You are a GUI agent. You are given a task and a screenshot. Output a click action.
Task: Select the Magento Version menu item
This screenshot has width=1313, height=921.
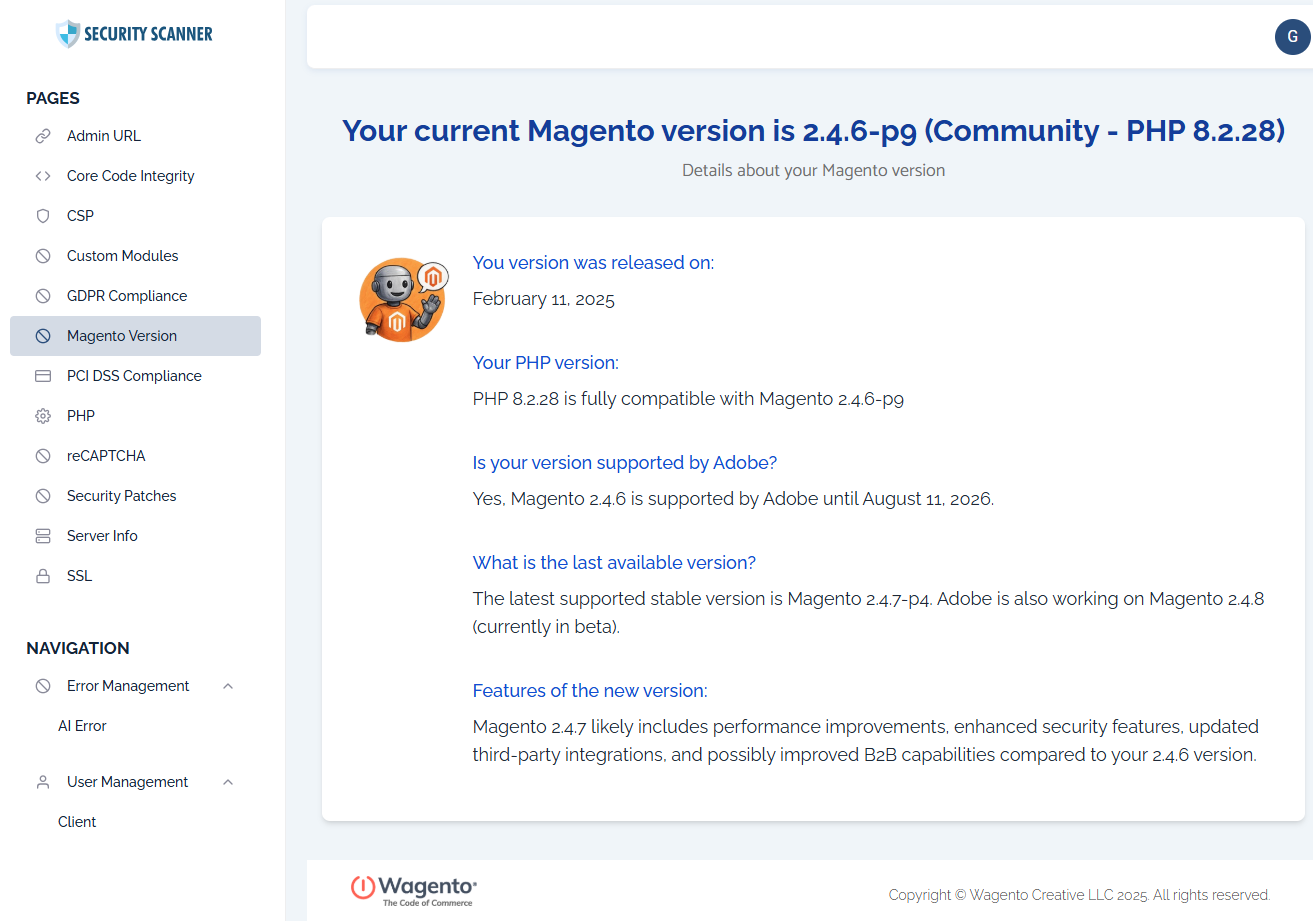(x=122, y=336)
